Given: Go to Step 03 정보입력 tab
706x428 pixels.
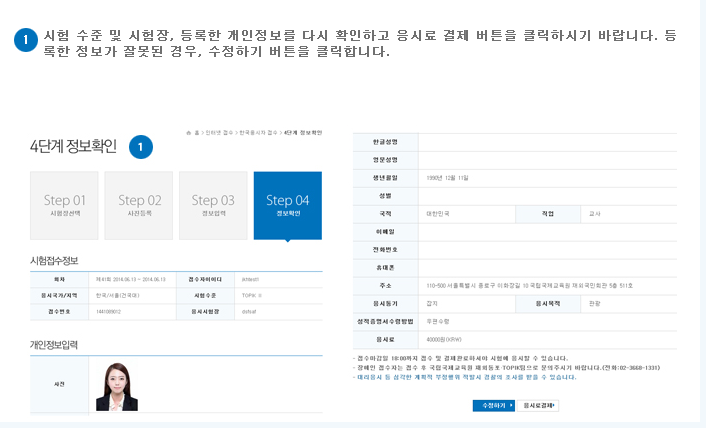Looking at the screenshot, I should coord(212,206).
